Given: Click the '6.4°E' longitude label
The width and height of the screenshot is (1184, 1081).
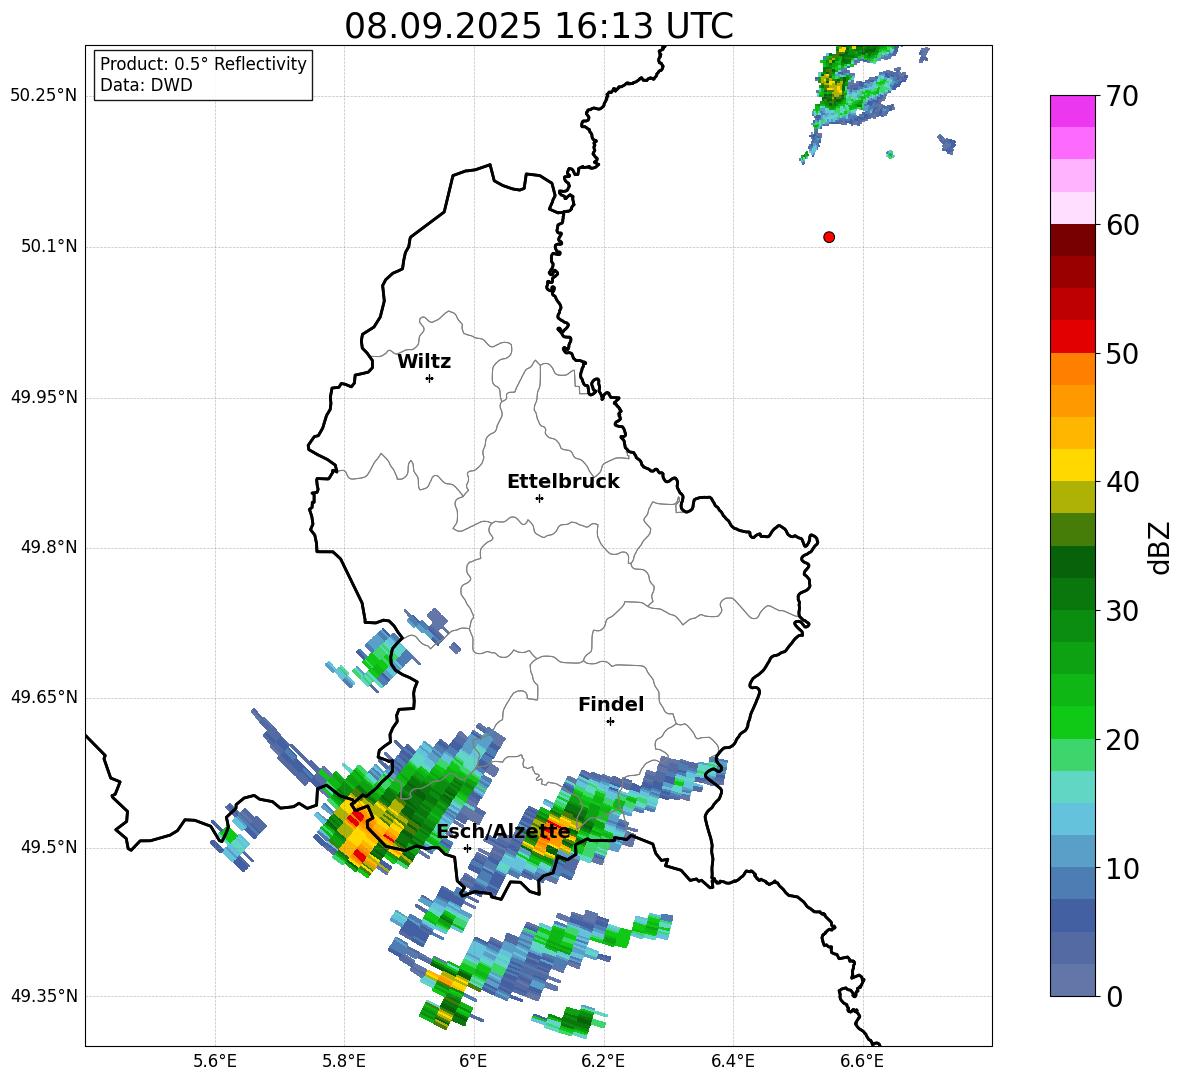Looking at the screenshot, I should (732, 1061).
